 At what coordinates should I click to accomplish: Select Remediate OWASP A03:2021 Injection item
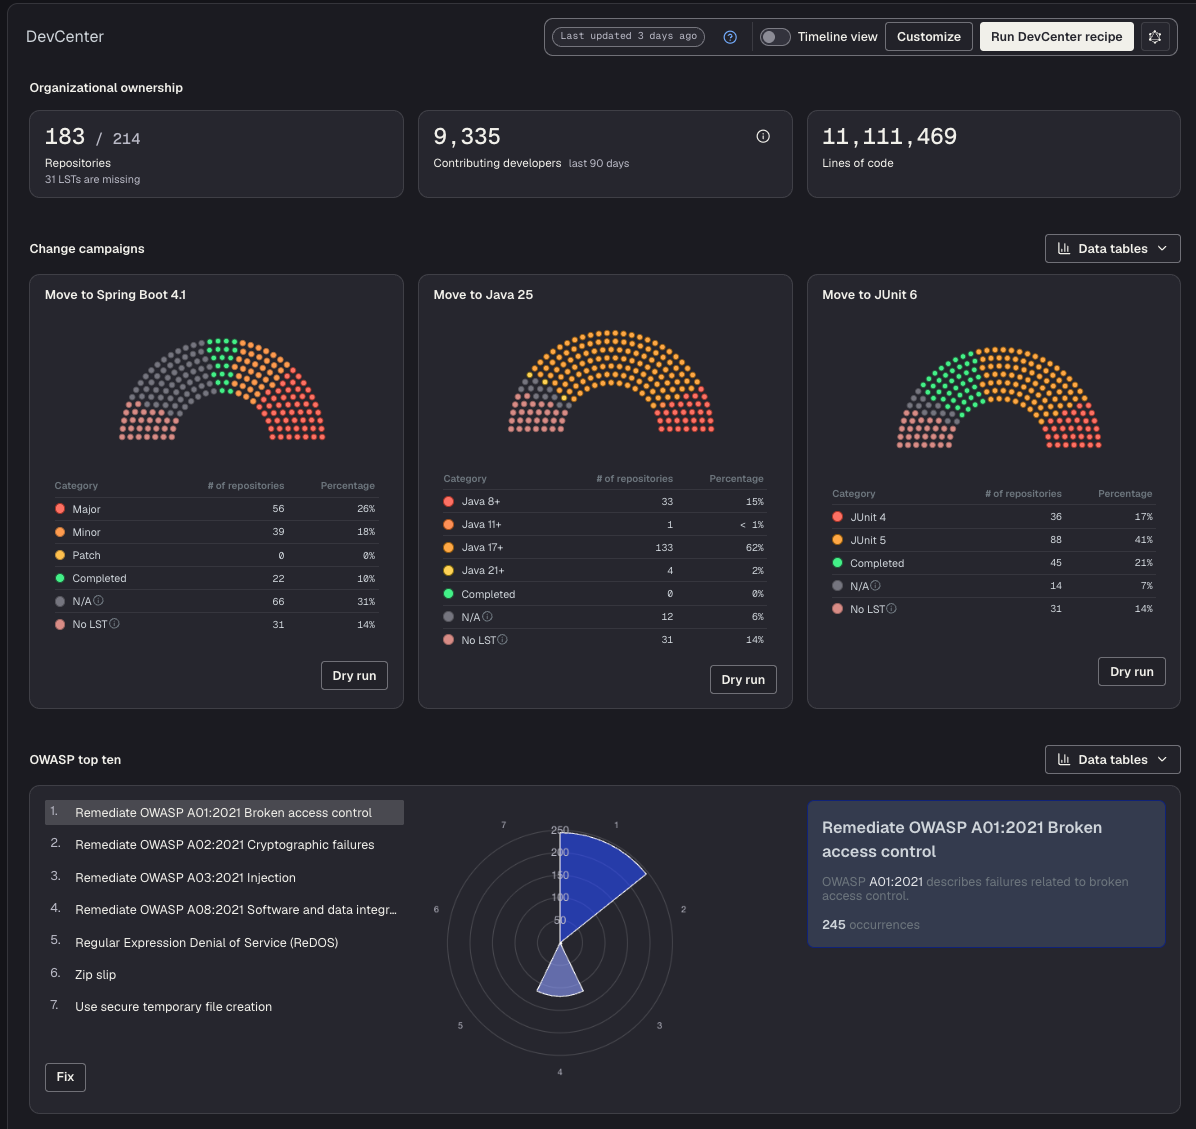pos(224,877)
